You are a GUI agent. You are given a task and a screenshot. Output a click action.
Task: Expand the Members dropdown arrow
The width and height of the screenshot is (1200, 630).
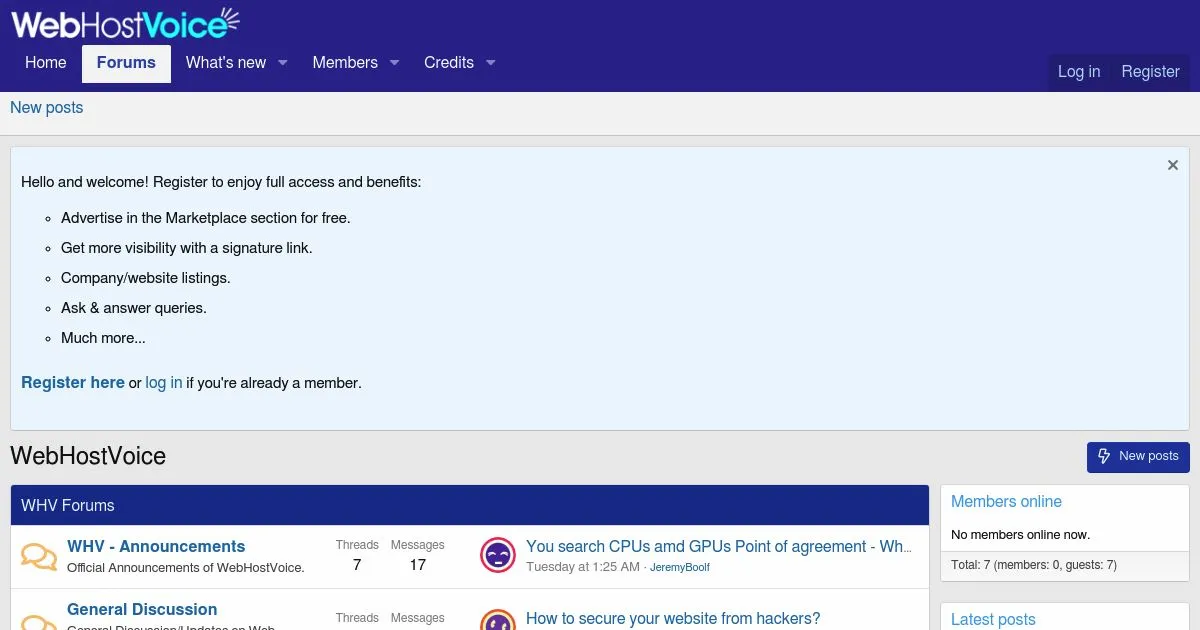[394, 63]
